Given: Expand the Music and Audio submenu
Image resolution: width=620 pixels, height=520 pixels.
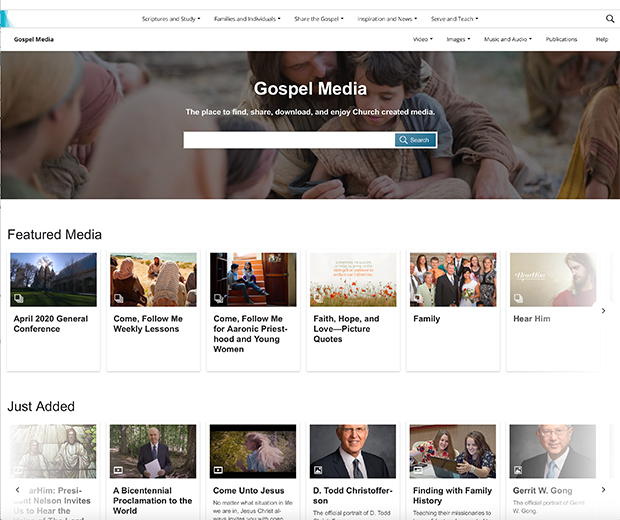Looking at the screenshot, I should coord(508,40).
